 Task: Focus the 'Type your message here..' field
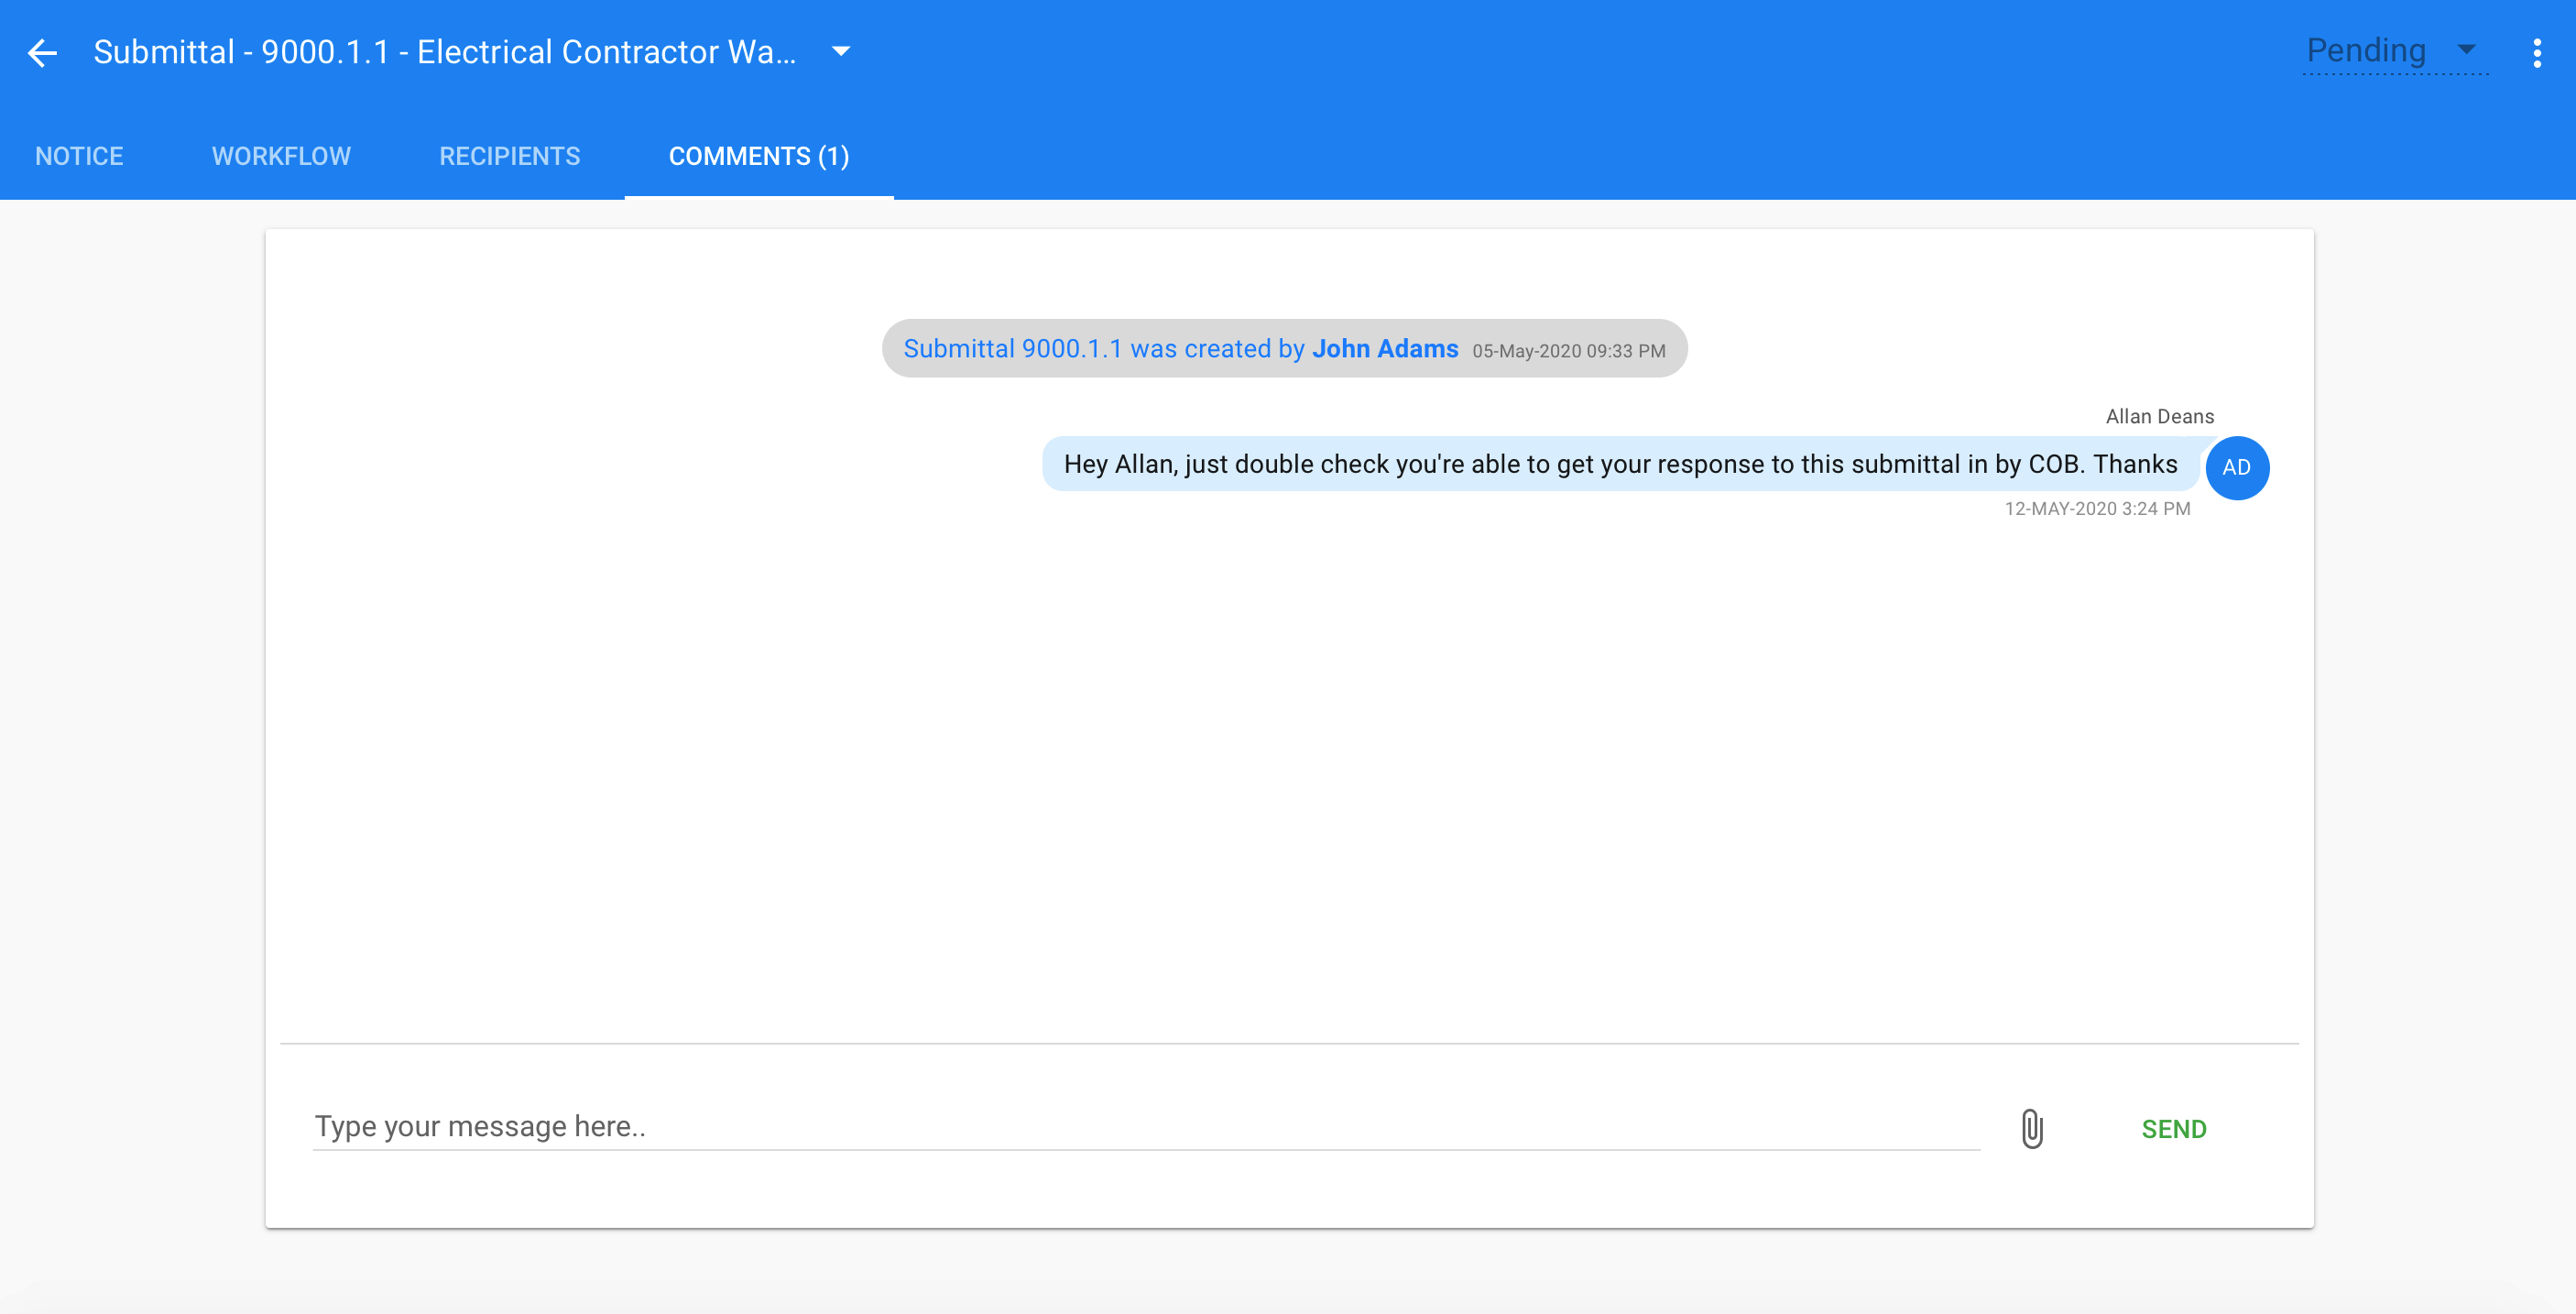click(x=1146, y=1126)
